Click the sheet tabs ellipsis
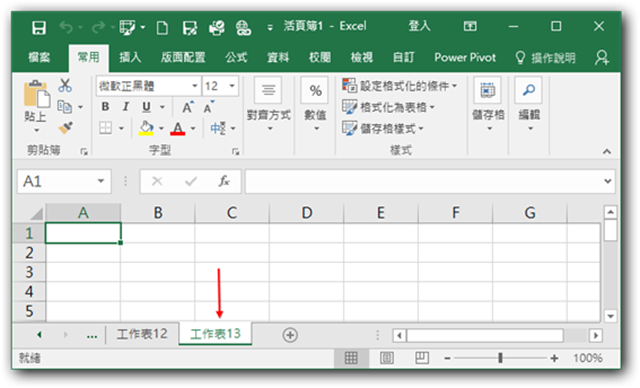 92,336
